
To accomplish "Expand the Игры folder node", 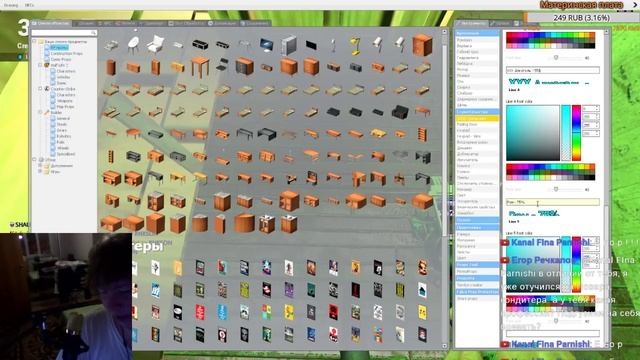I will pyautogui.click(x=40, y=171).
